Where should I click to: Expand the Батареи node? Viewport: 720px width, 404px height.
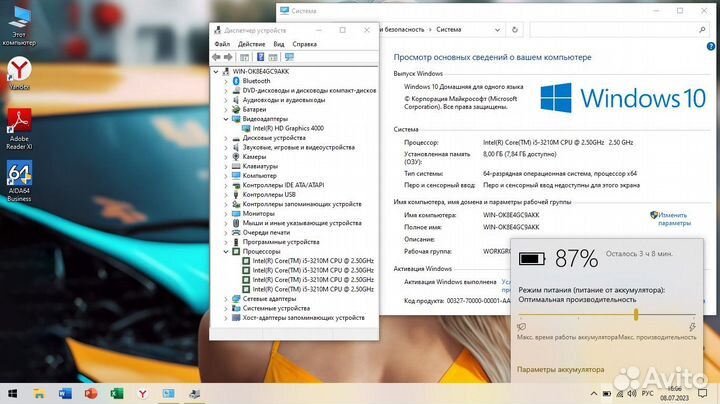coord(225,109)
